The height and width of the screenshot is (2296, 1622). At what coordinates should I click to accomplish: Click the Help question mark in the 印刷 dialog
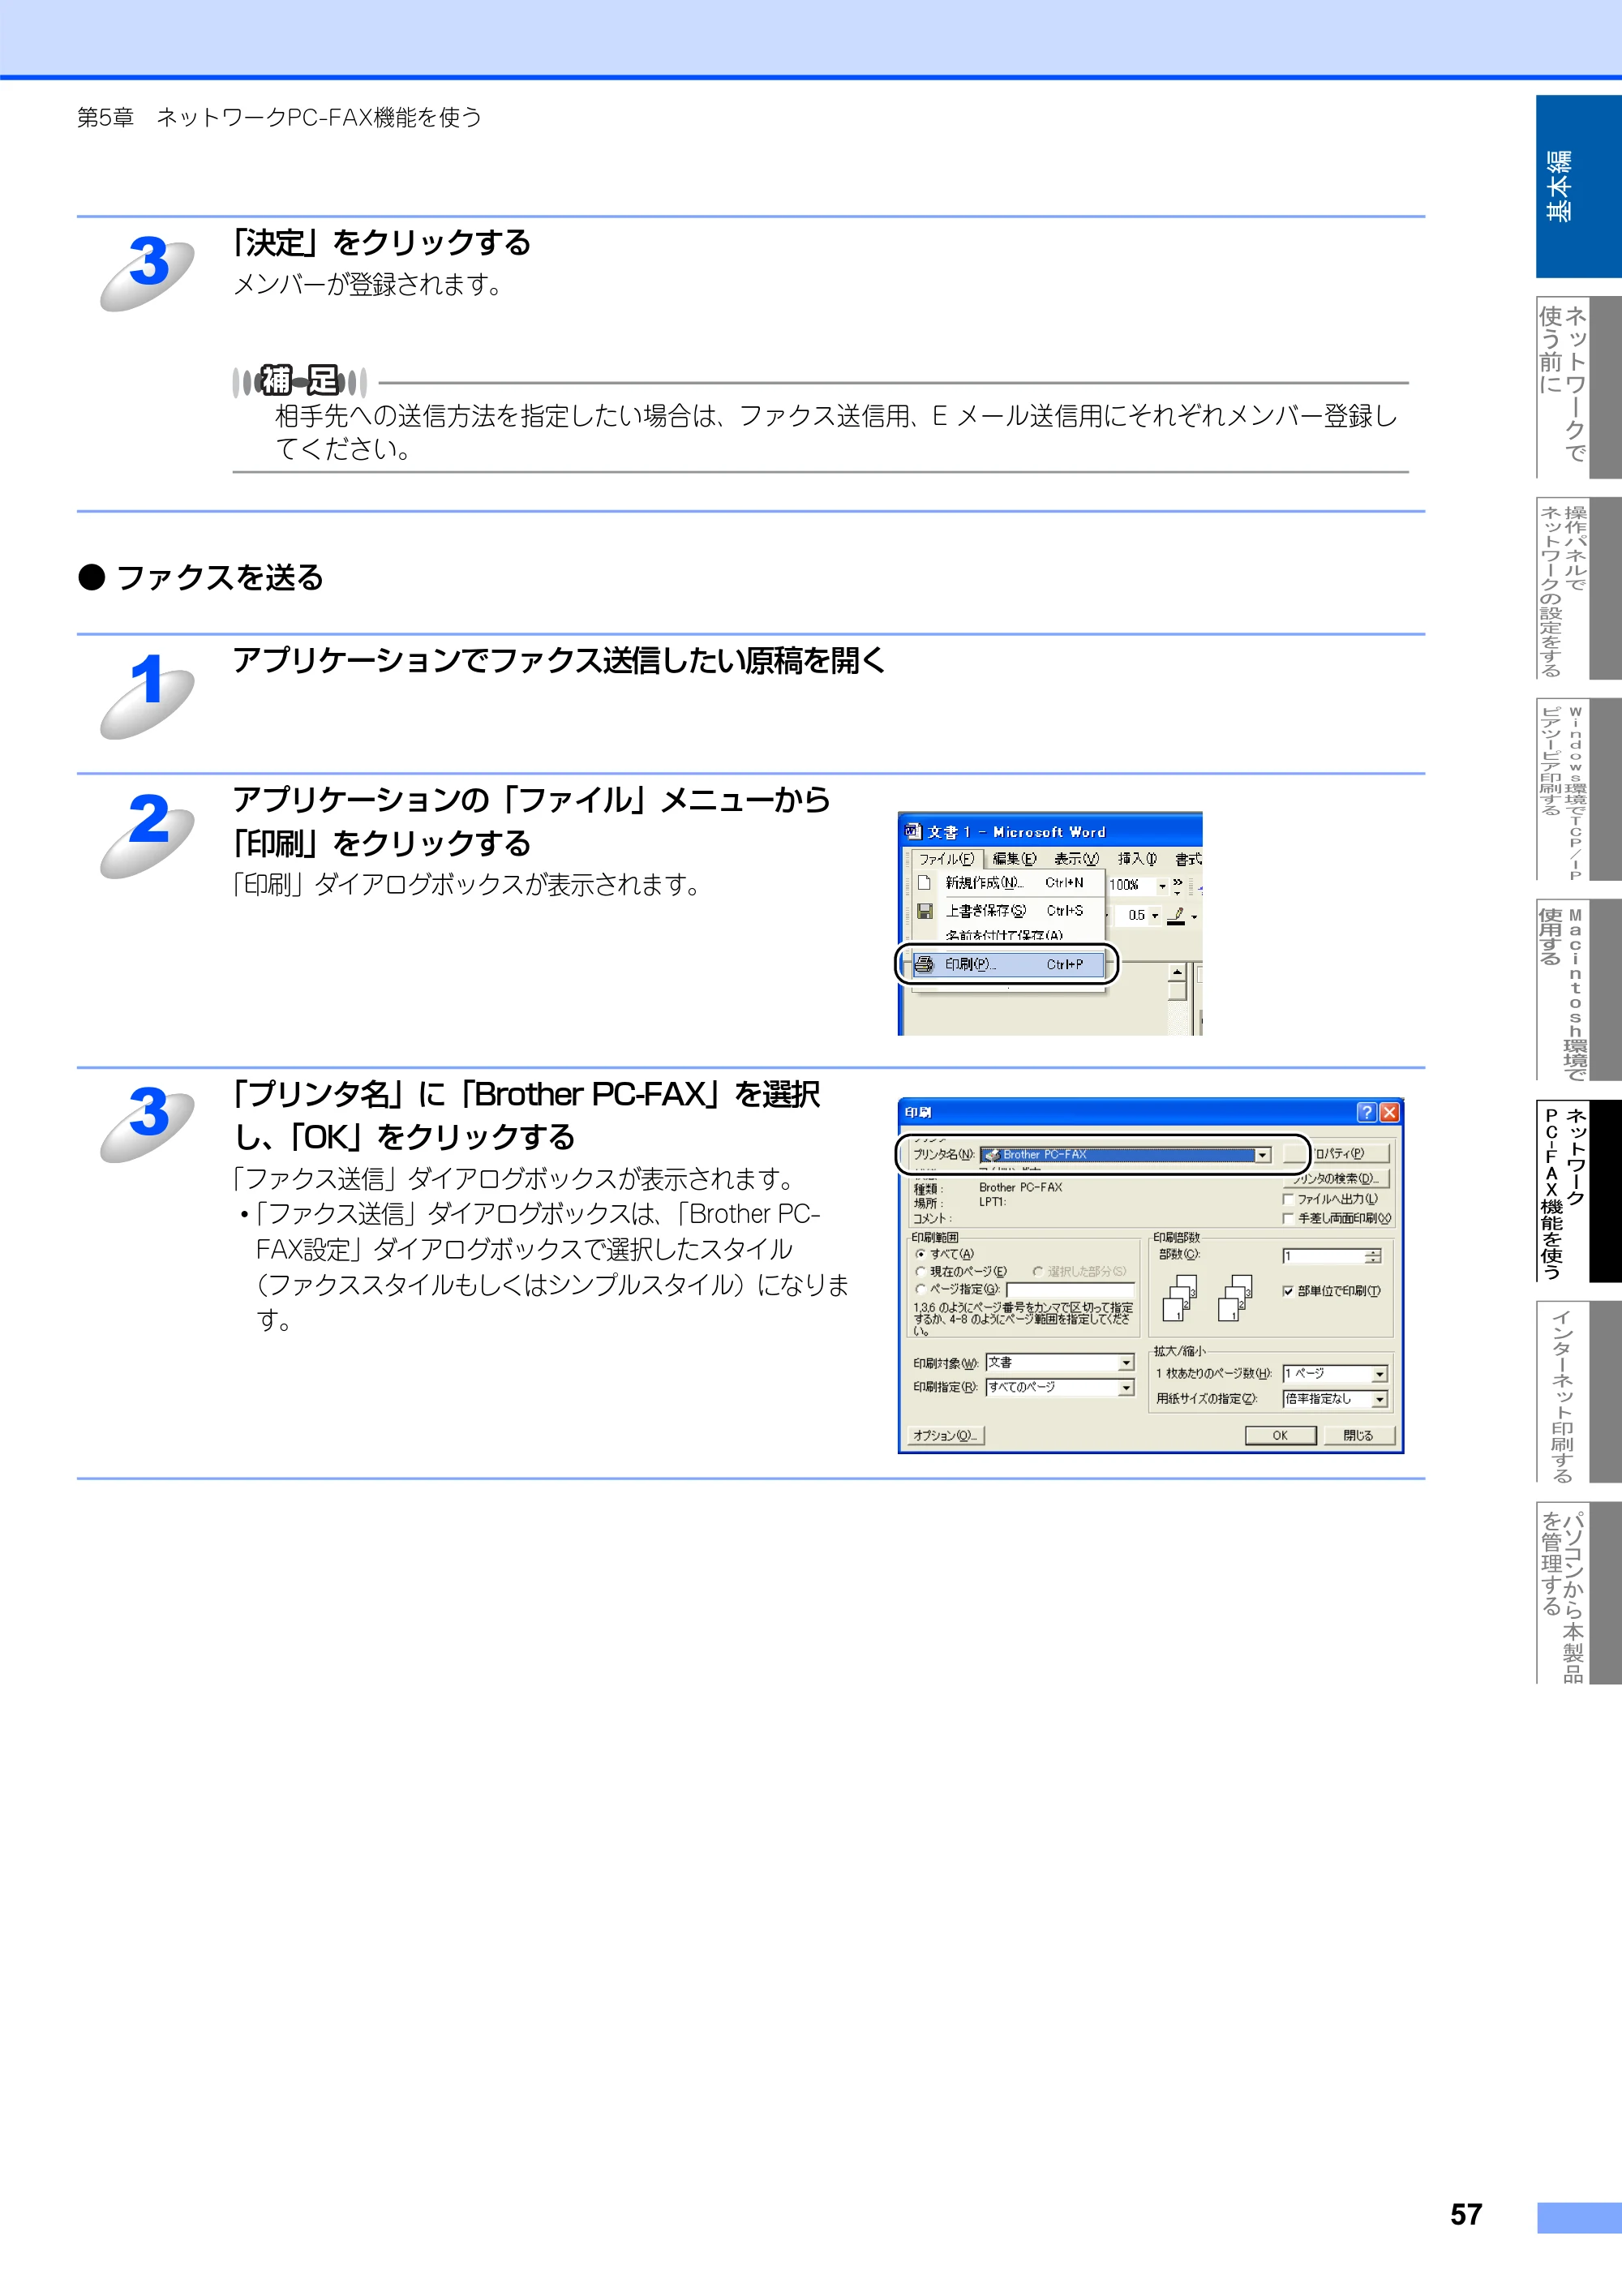pyautogui.click(x=1366, y=1112)
